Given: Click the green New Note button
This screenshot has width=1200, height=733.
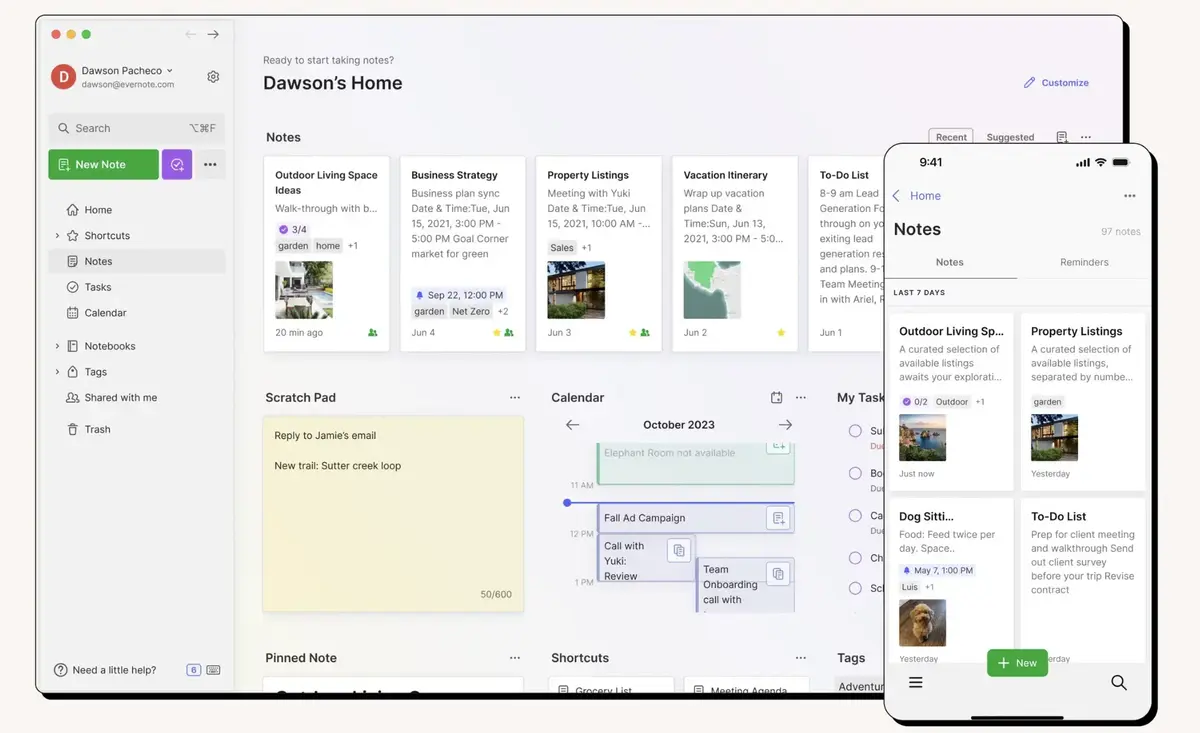Looking at the screenshot, I should click(x=103, y=163).
